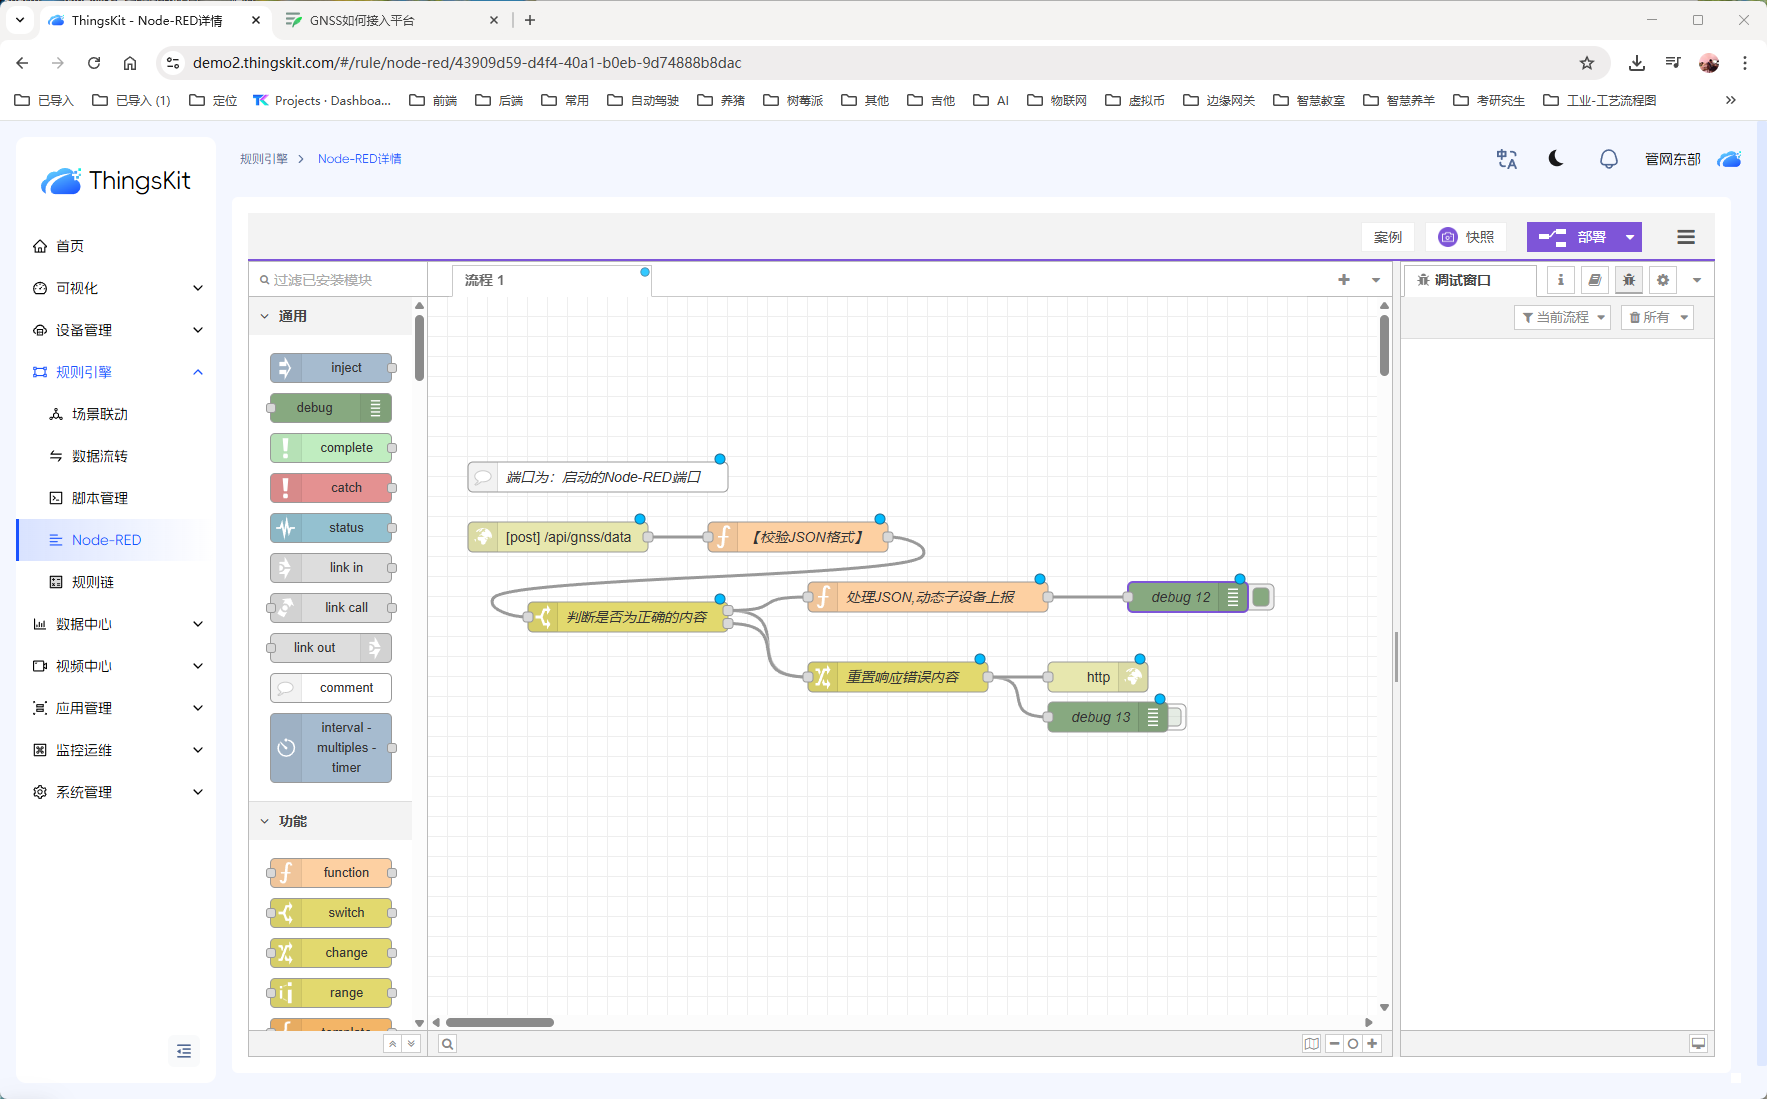The height and width of the screenshot is (1099, 1767).
Task: Open the debug messages sidebar tab icon
Action: (x=1628, y=280)
